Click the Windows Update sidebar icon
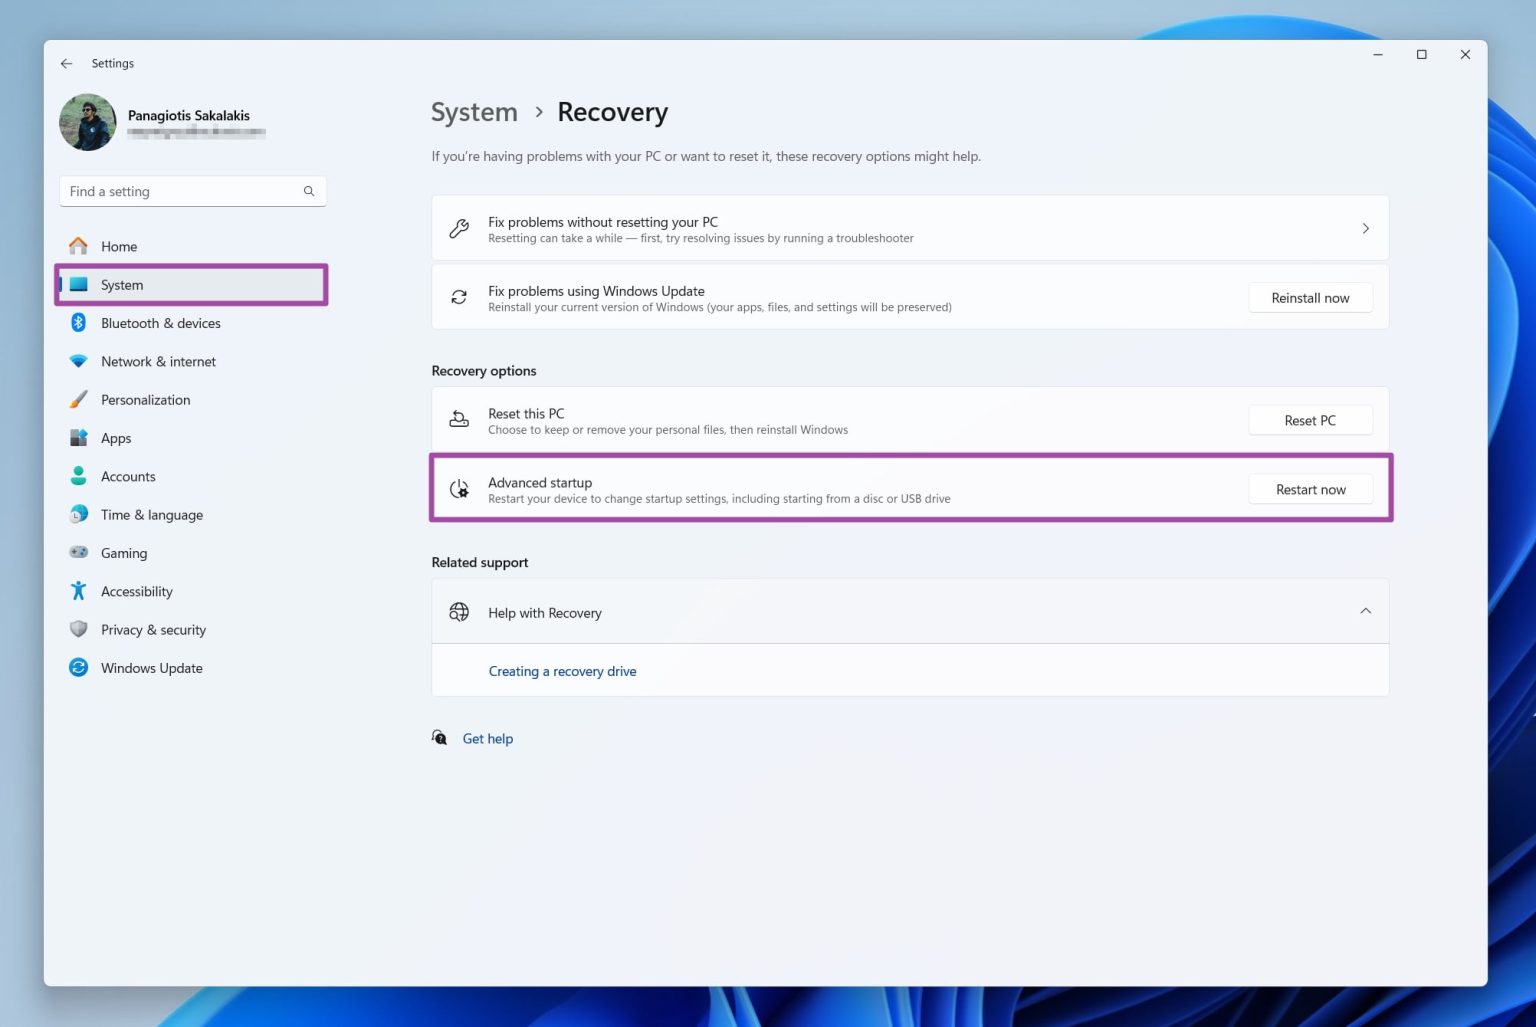Image resolution: width=1536 pixels, height=1027 pixels. click(78, 668)
